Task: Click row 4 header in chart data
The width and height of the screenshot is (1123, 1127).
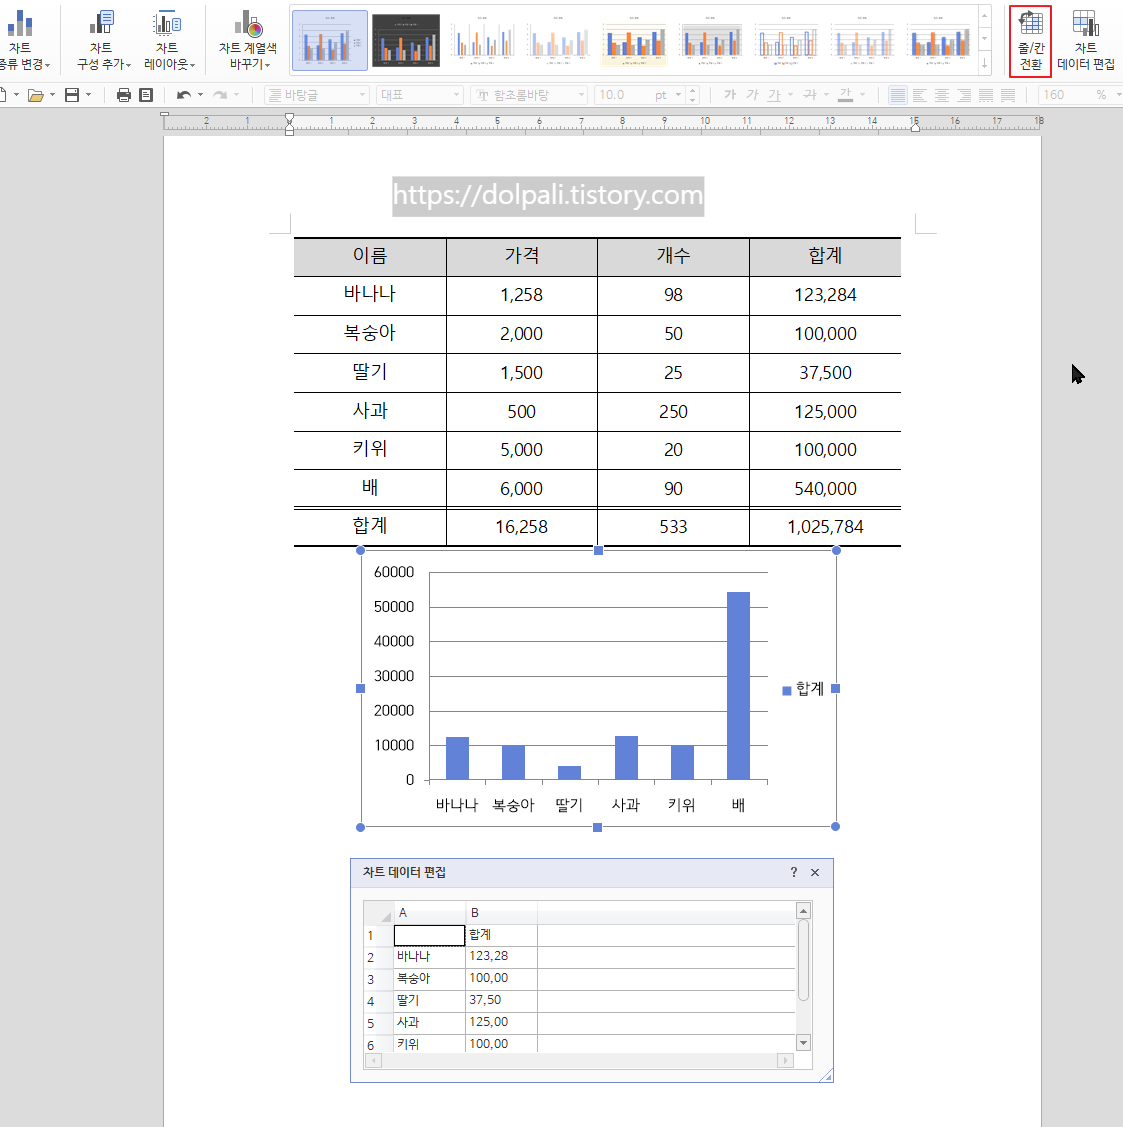Action: [378, 1001]
